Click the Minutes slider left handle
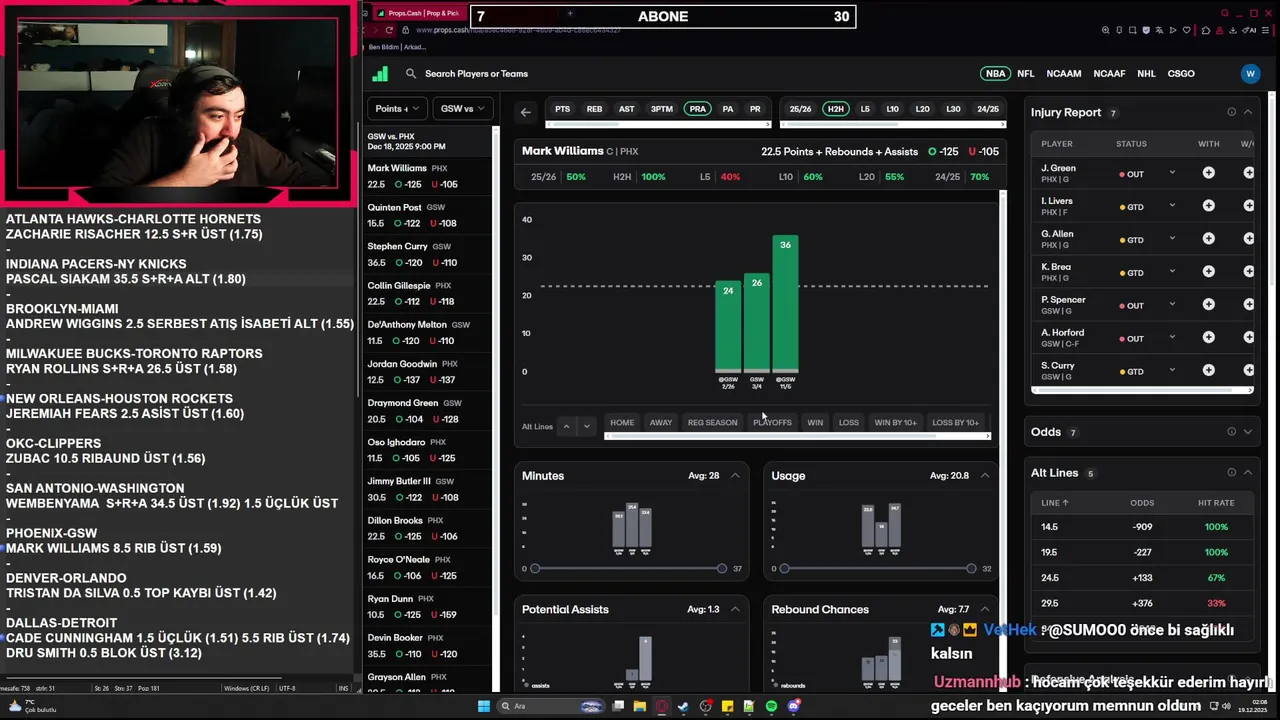Screen dimensions: 1280x720 point(535,568)
